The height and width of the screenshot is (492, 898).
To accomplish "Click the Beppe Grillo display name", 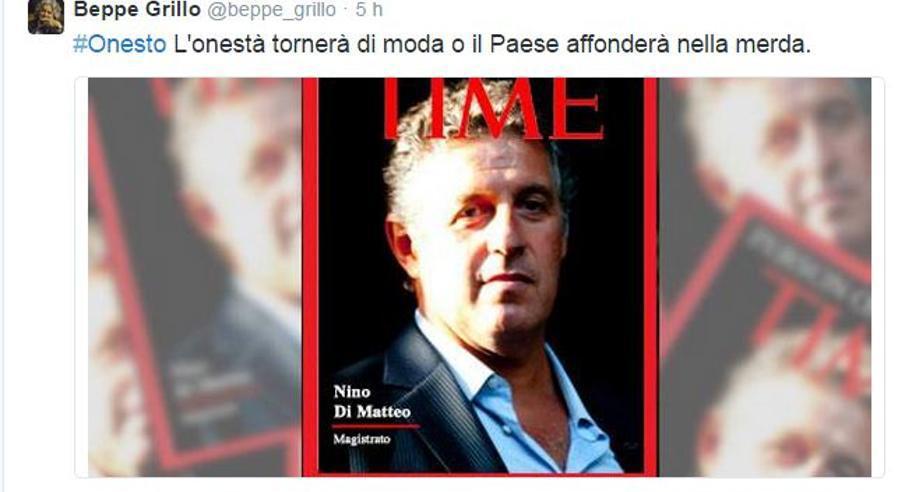I will coord(137,9).
